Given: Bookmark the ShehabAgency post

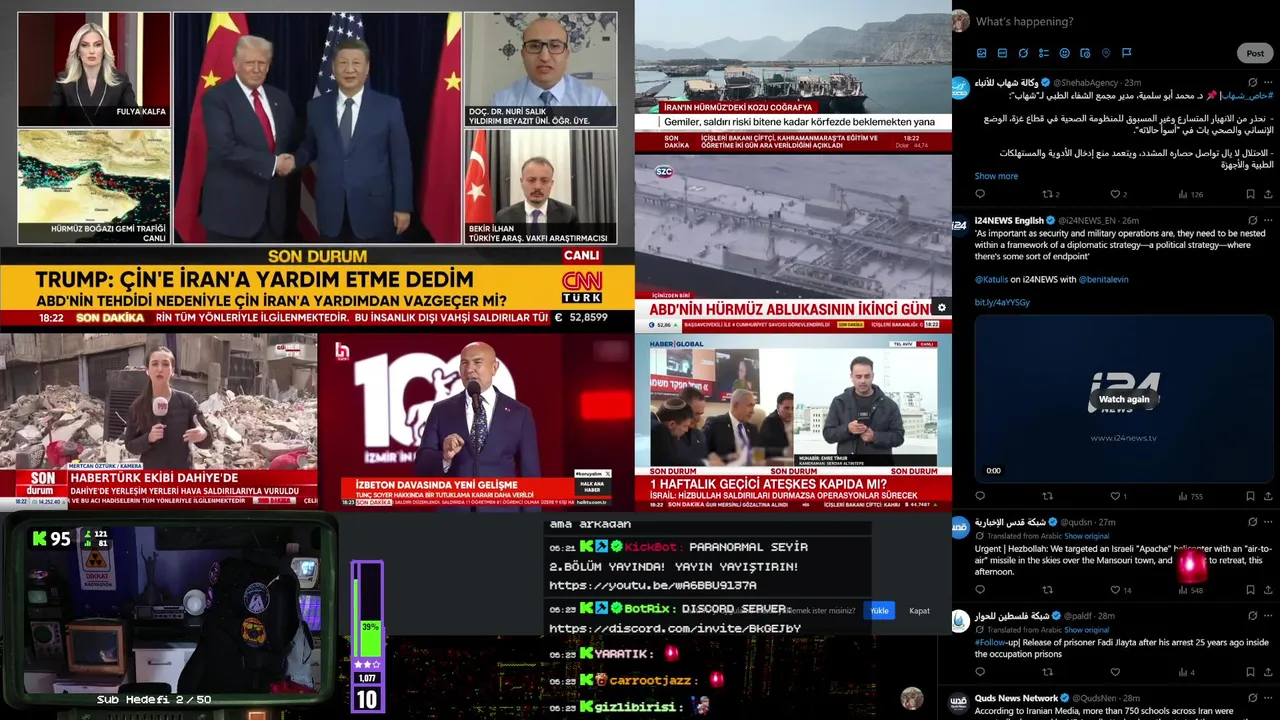Looking at the screenshot, I should [x=1250, y=194].
